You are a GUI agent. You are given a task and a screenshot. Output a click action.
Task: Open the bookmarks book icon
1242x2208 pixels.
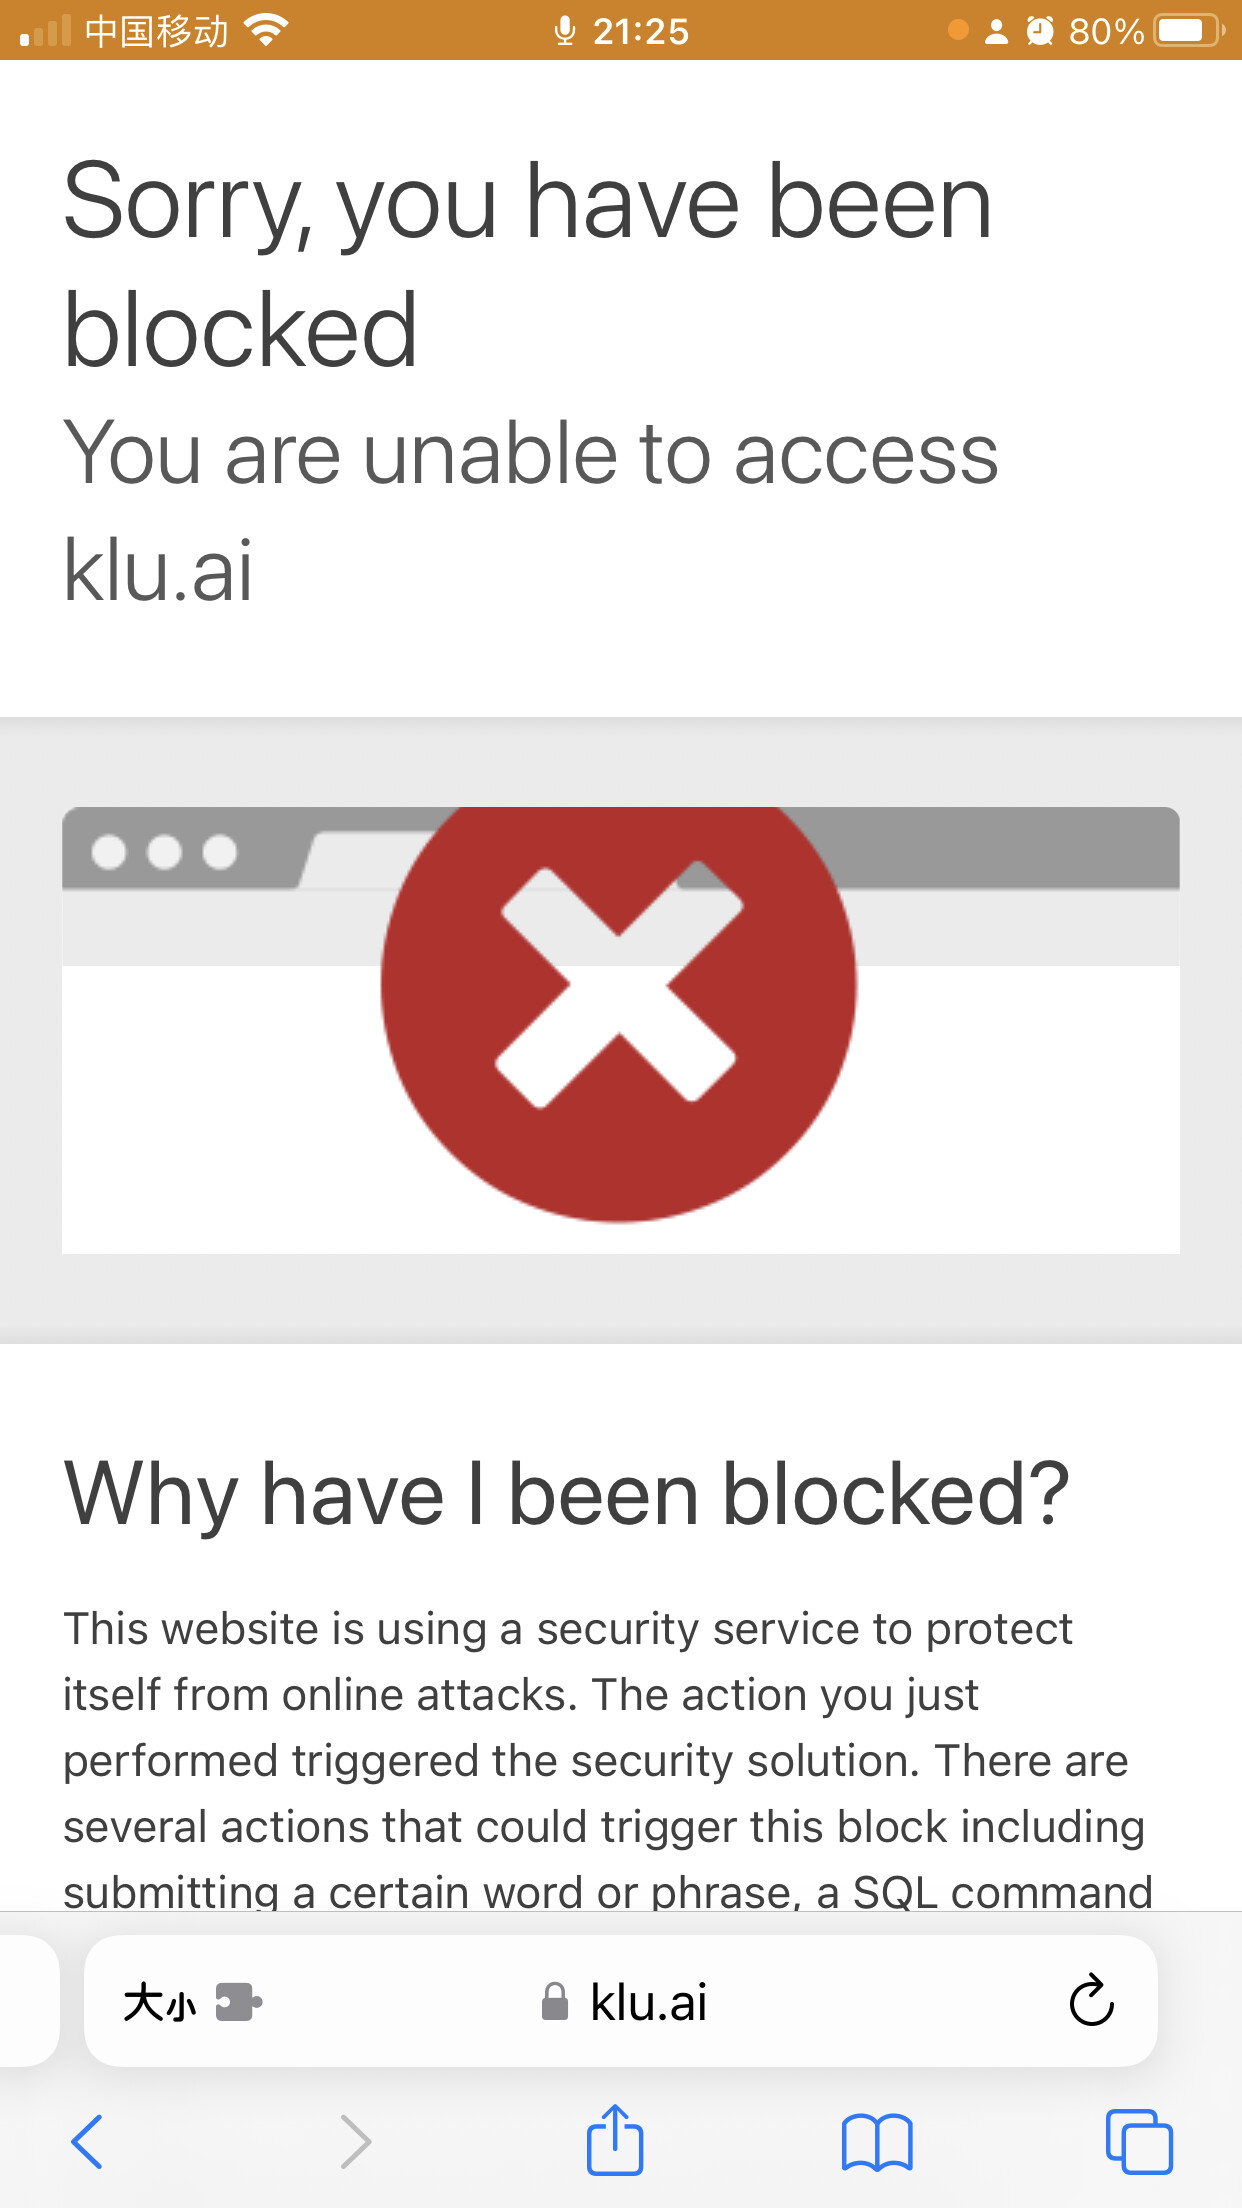[x=877, y=2142]
